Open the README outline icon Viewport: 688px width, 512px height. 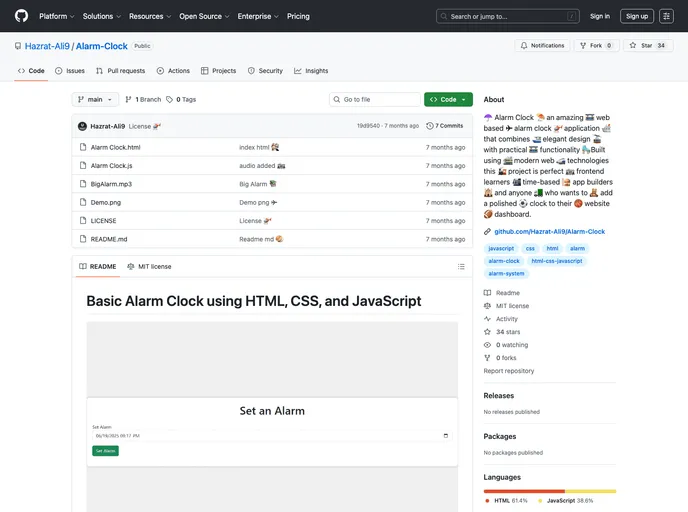(x=461, y=267)
